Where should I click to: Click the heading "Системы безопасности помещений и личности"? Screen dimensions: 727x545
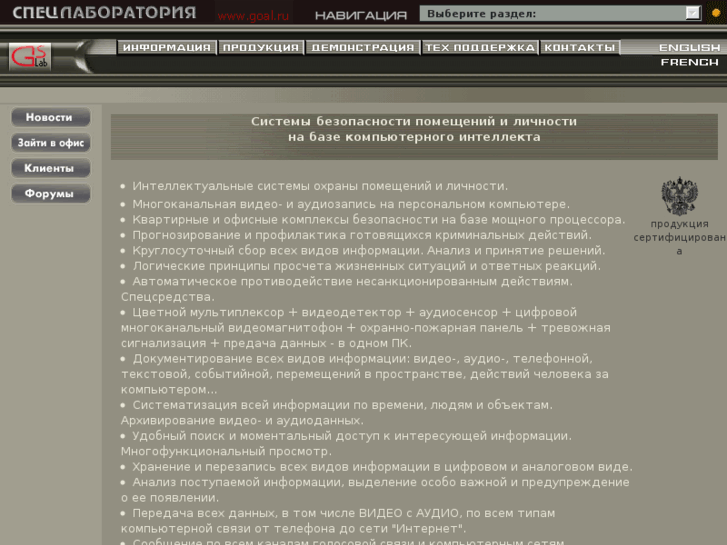pos(414,122)
